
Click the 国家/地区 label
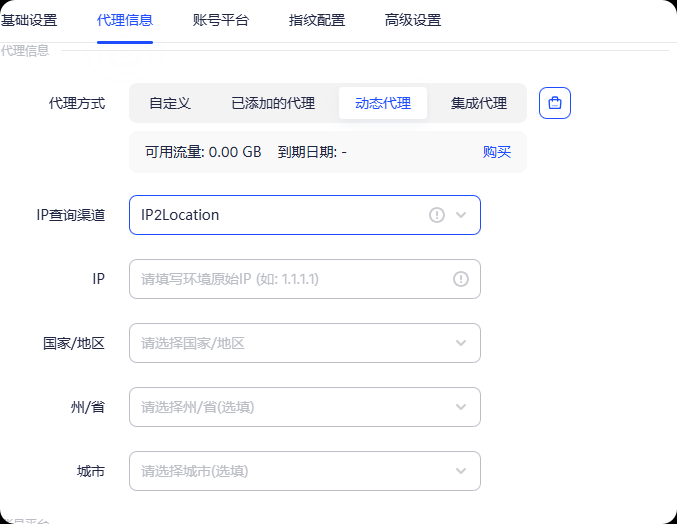click(74, 343)
